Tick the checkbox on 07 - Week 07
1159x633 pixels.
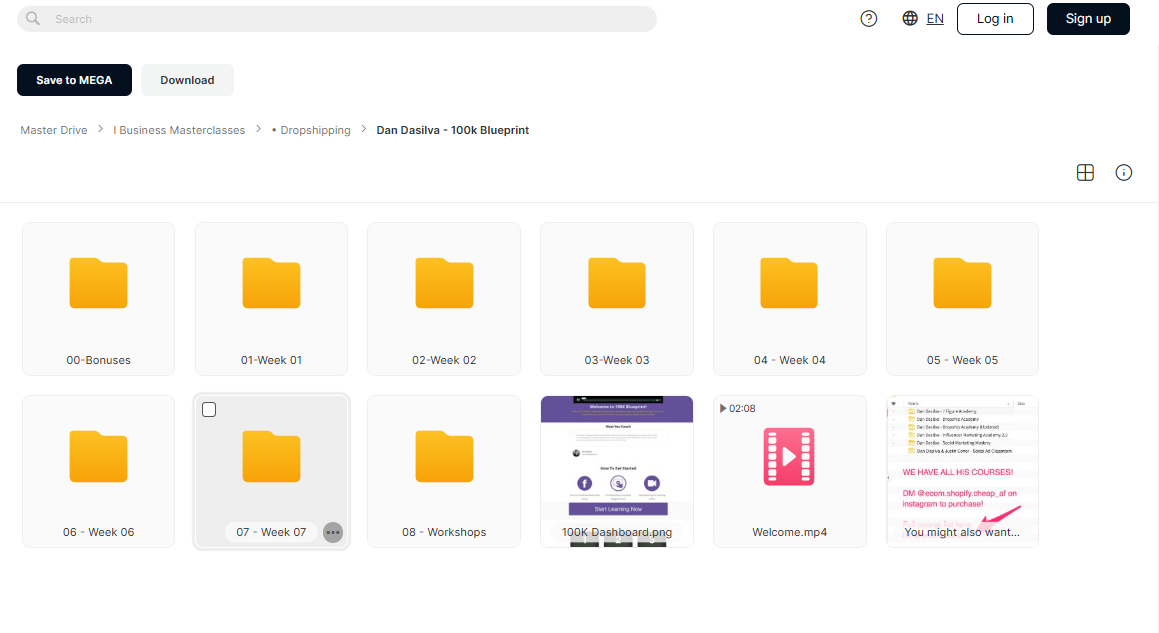(x=209, y=410)
